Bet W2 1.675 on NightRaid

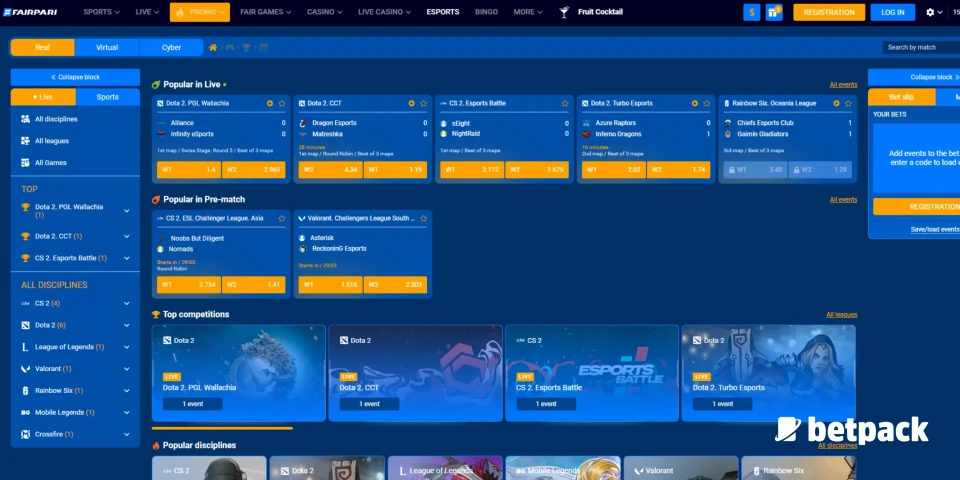click(x=537, y=170)
